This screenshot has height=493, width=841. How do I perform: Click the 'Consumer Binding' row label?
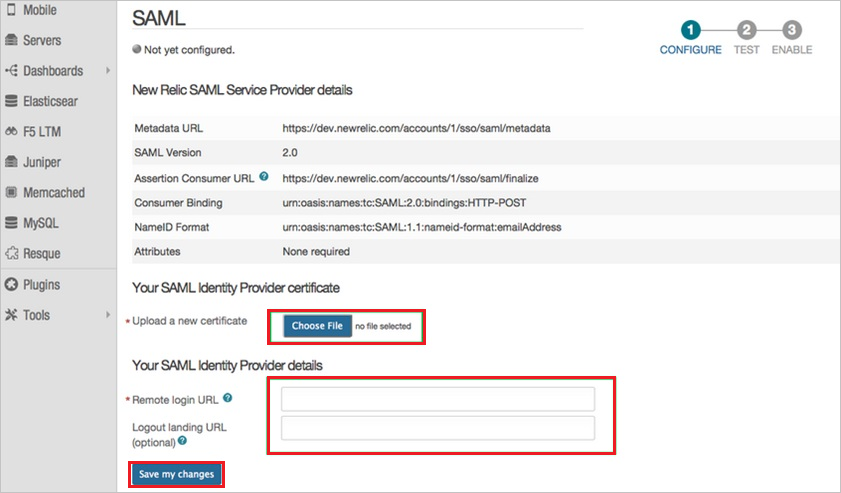click(178, 203)
